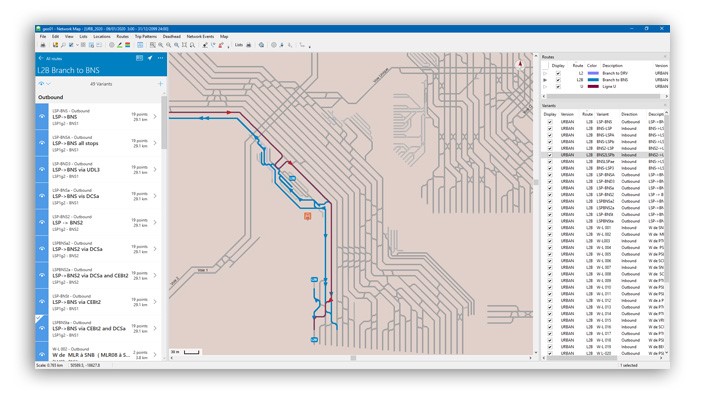Click the green pencil edit toolbar icon
705x406 pixels.
tap(120, 45)
